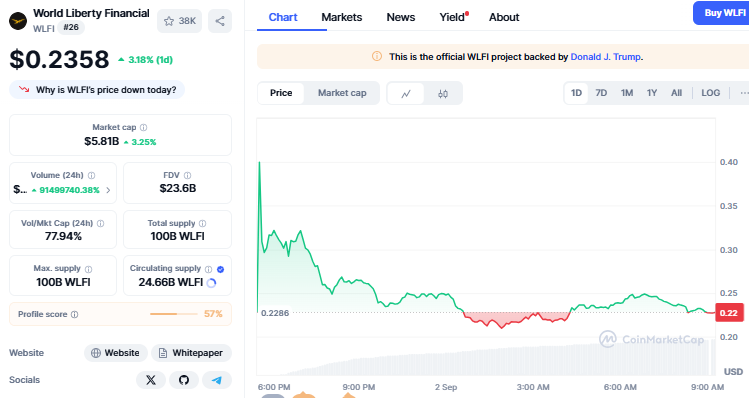Toggle LOG scale on the chart

710,93
